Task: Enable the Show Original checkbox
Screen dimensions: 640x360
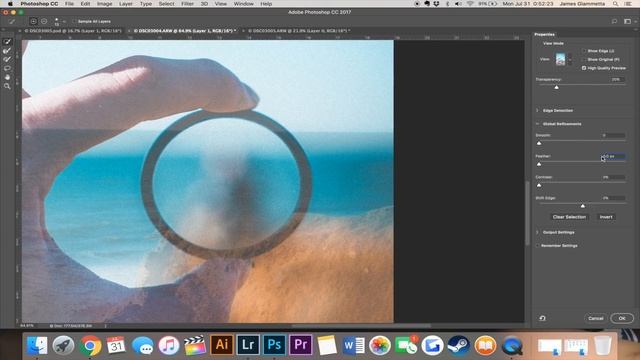Action: [x=584, y=59]
